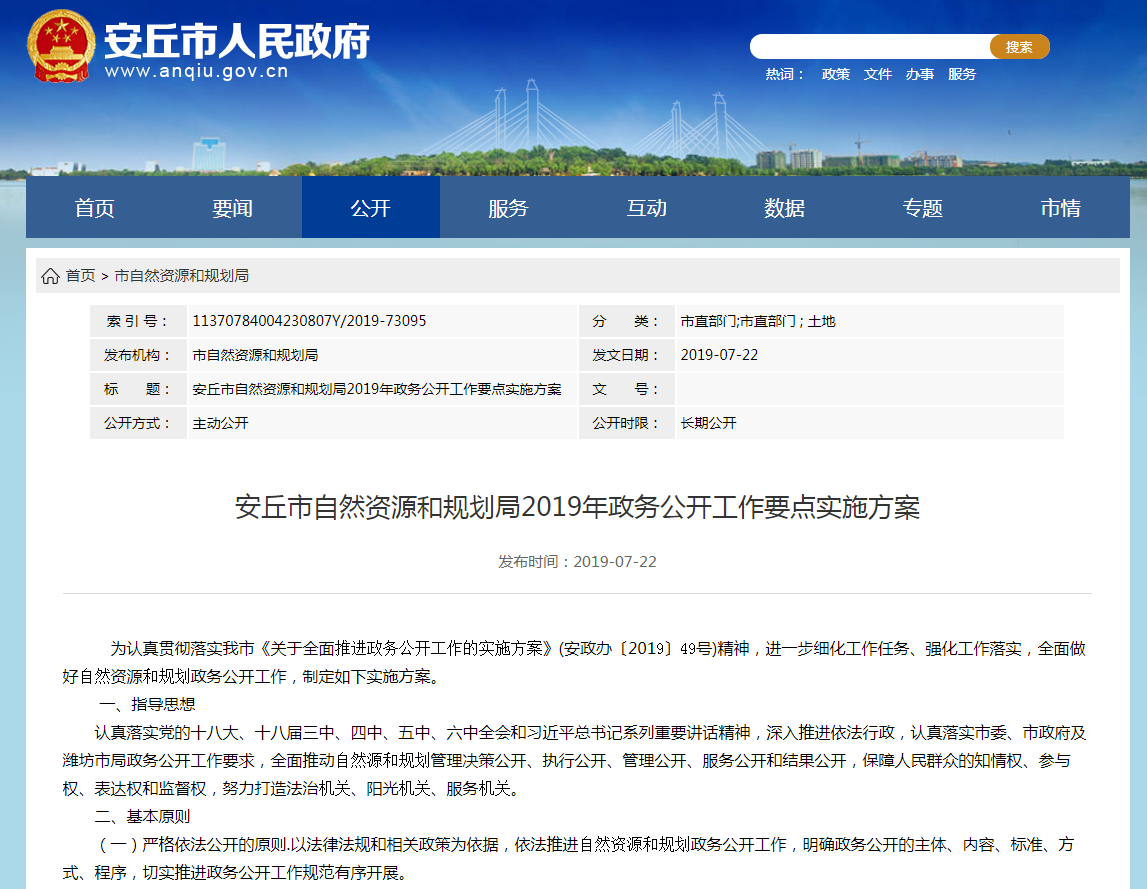1147x889 pixels.
Task: Click the 发布机构 value 市自然资源和规划局
Action: point(255,355)
